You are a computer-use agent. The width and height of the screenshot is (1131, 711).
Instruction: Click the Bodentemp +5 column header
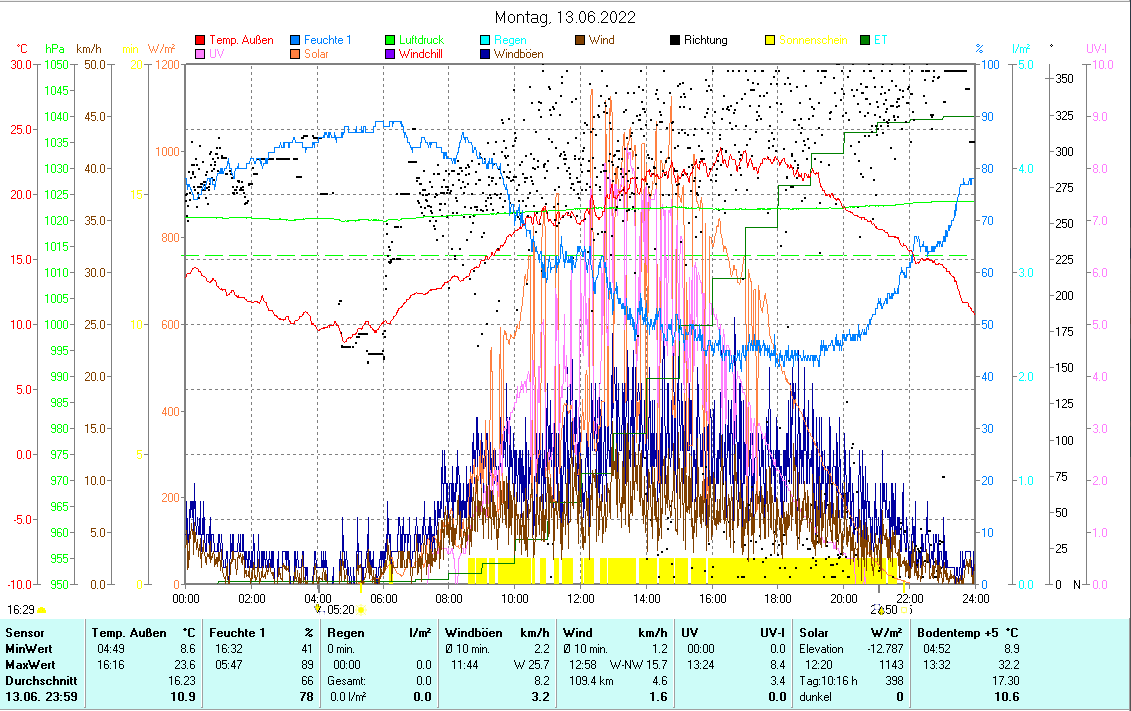tap(958, 633)
